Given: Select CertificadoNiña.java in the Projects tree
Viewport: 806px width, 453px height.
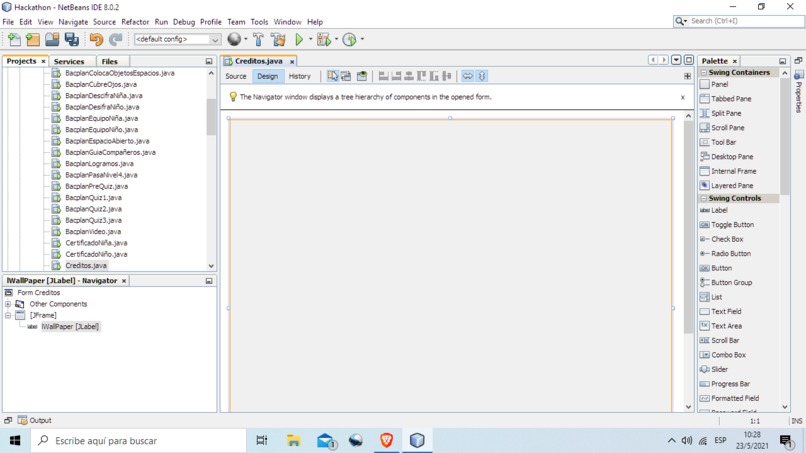Looking at the screenshot, I should pos(96,243).
